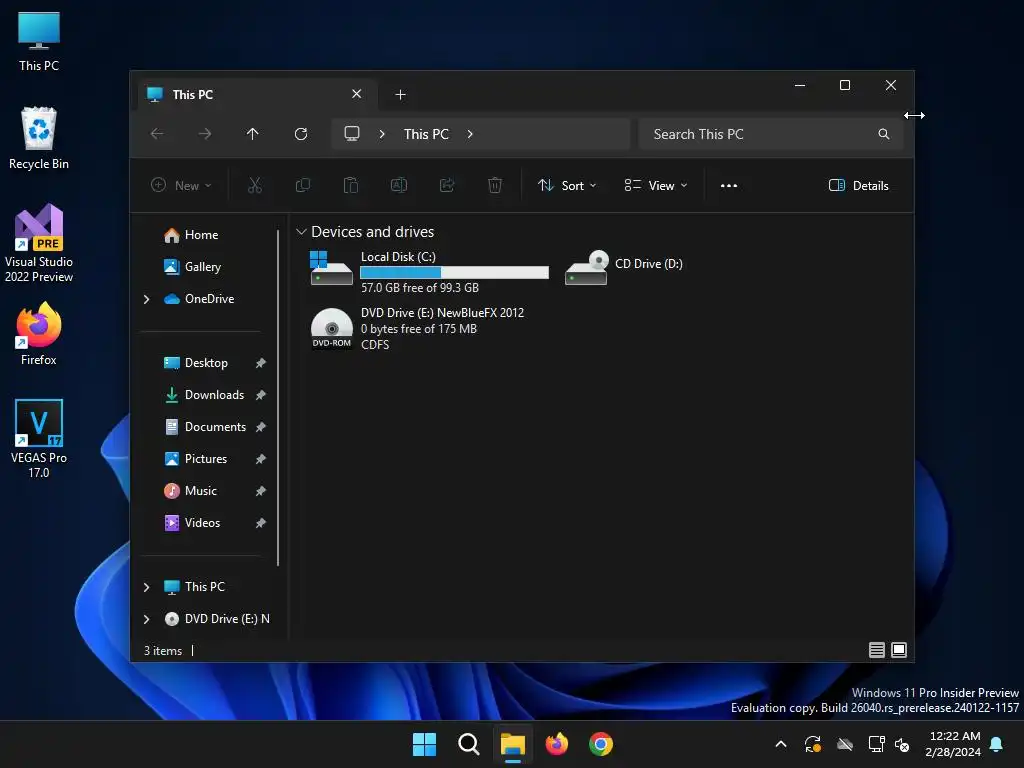Add a new tab
The width and height of the screenshot is (1024, 768).
(400, 95)
